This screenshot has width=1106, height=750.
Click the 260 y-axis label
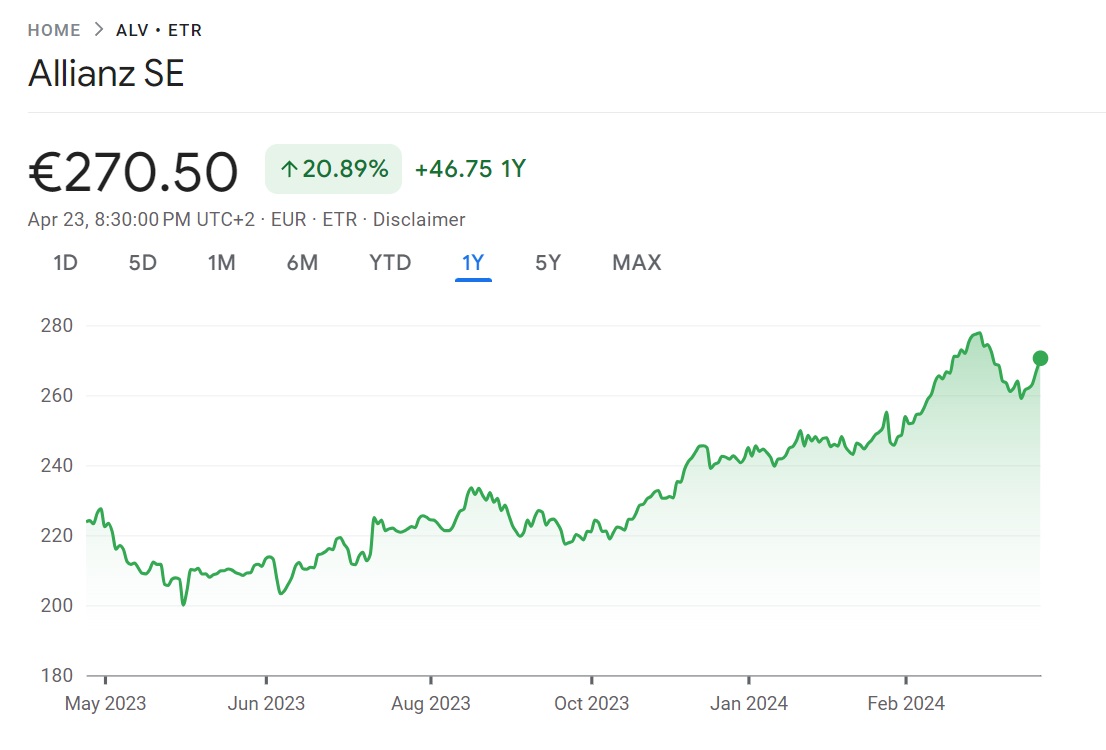click(x=56, y=395)
